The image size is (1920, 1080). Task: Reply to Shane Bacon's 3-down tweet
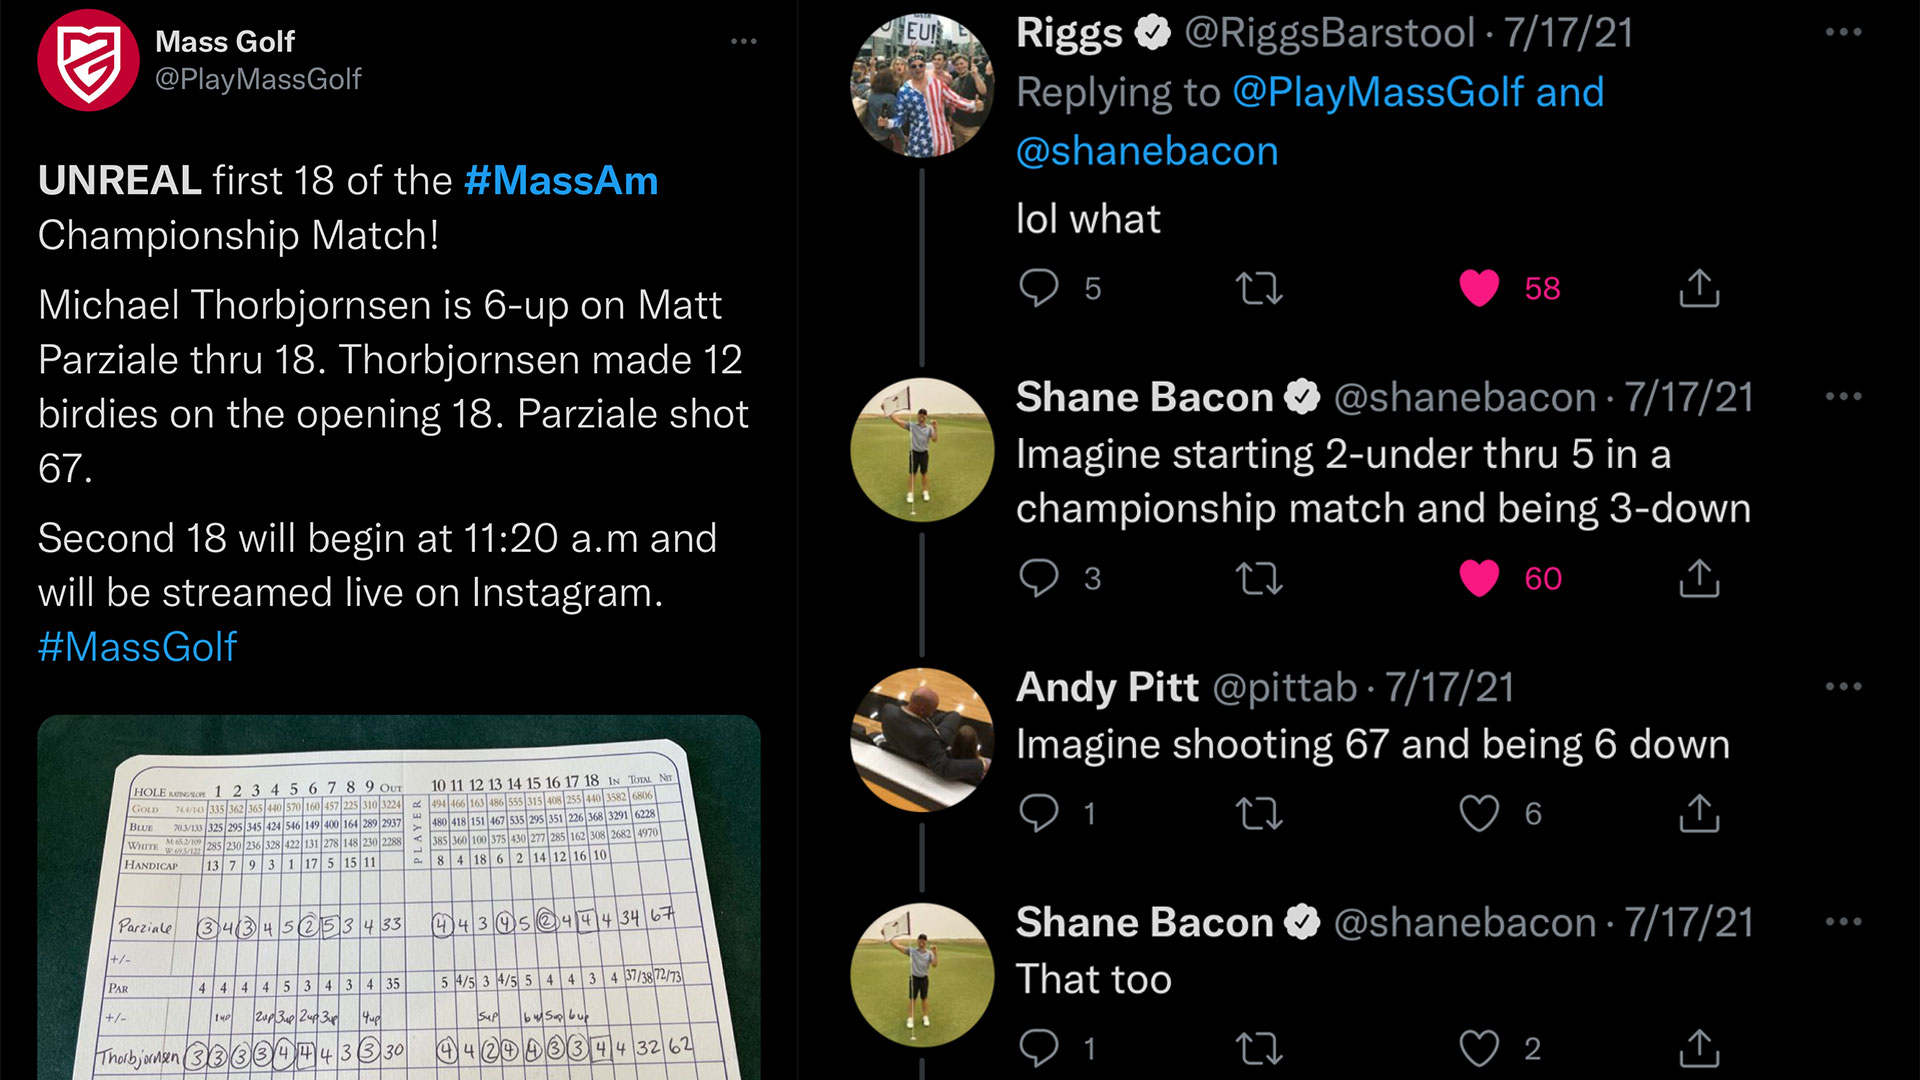[1039, 578]
